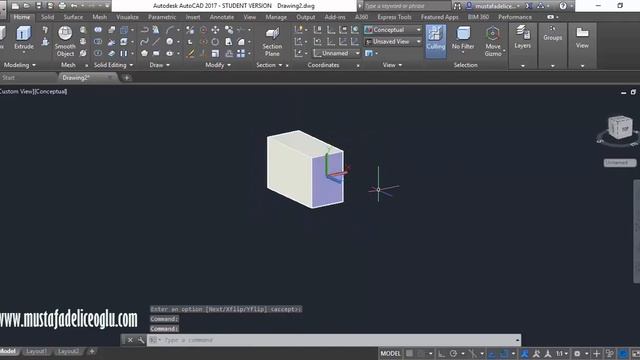The height and width of the screenshot is (360, 640).
Task: Expand the View panel title
Action: point(392,65)
